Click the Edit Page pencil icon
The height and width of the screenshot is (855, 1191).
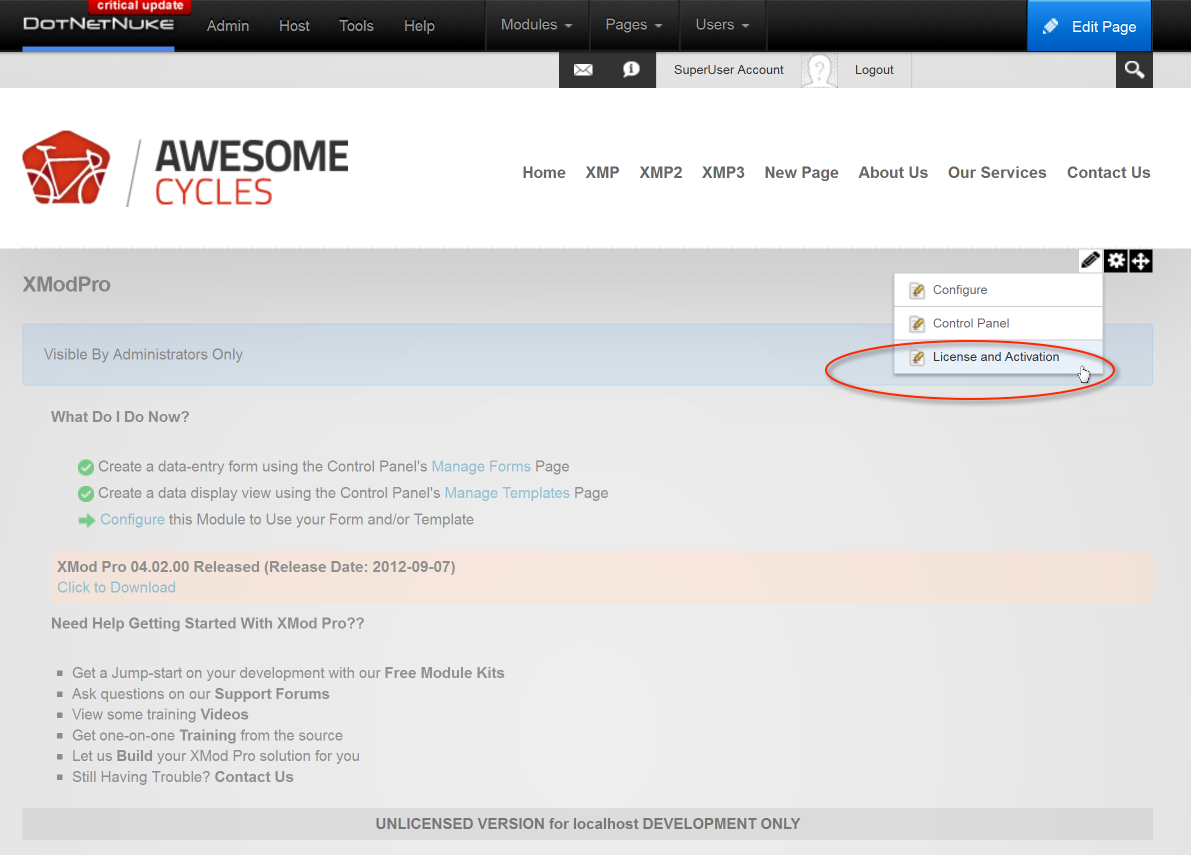click(x=1050, y=27)
